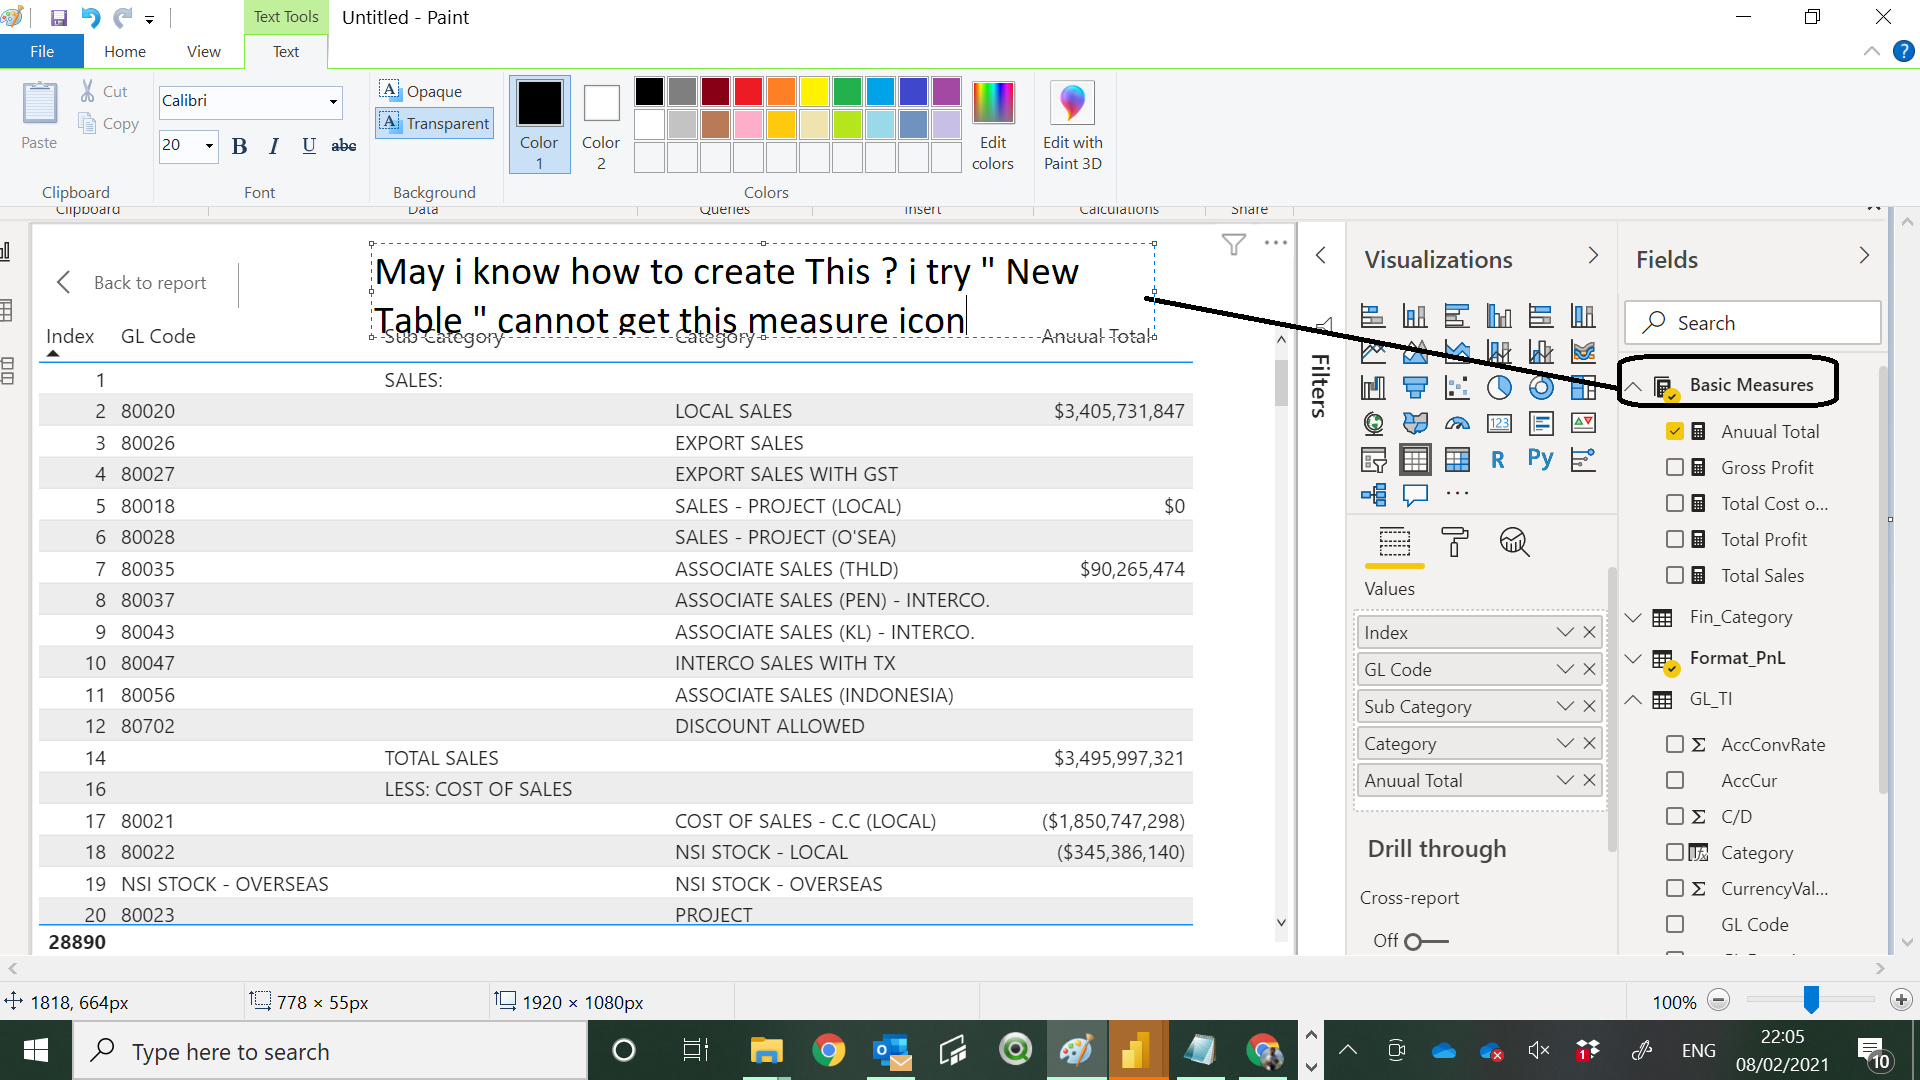
Task: Select the Python visual
Action: tap(1540, 458)
